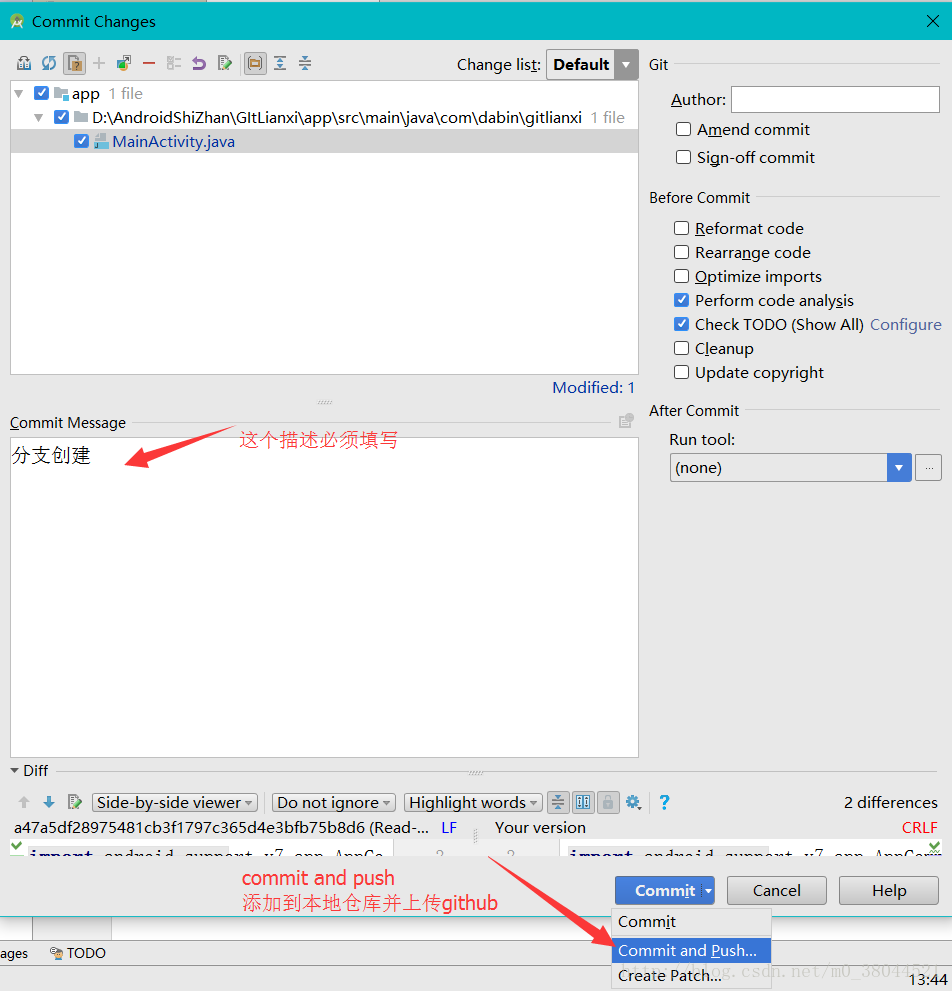952x991 pixels.
Task: Click the Configure link
Action: pos(906,324)
